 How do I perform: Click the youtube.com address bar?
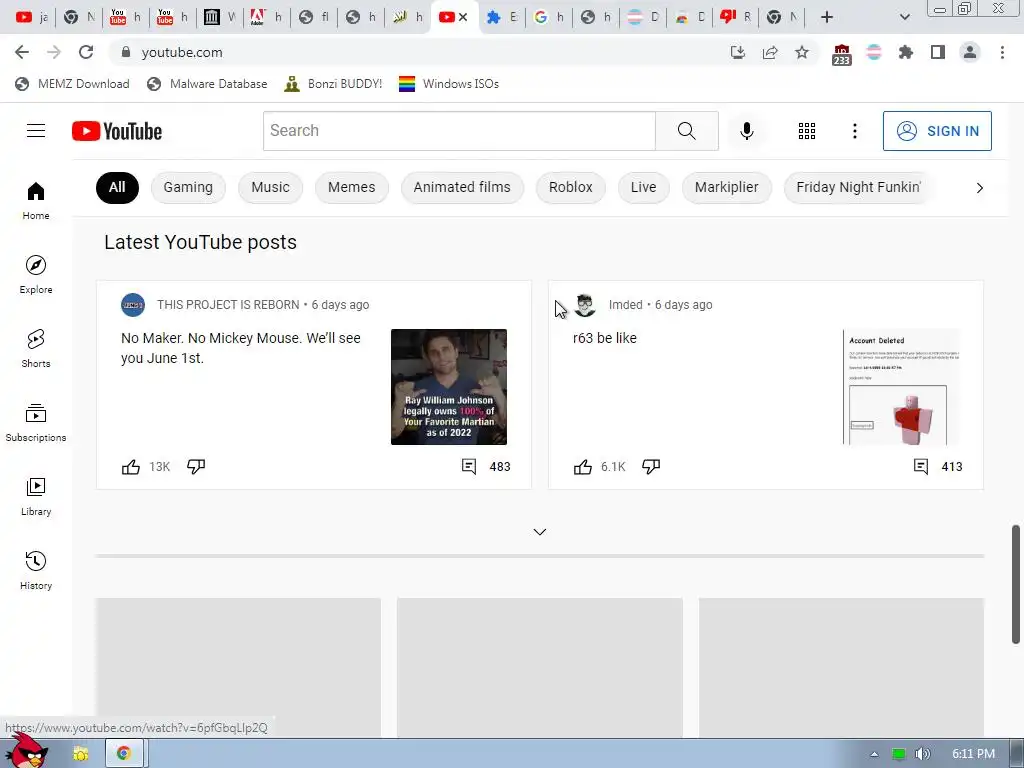(x=418, y=52)
